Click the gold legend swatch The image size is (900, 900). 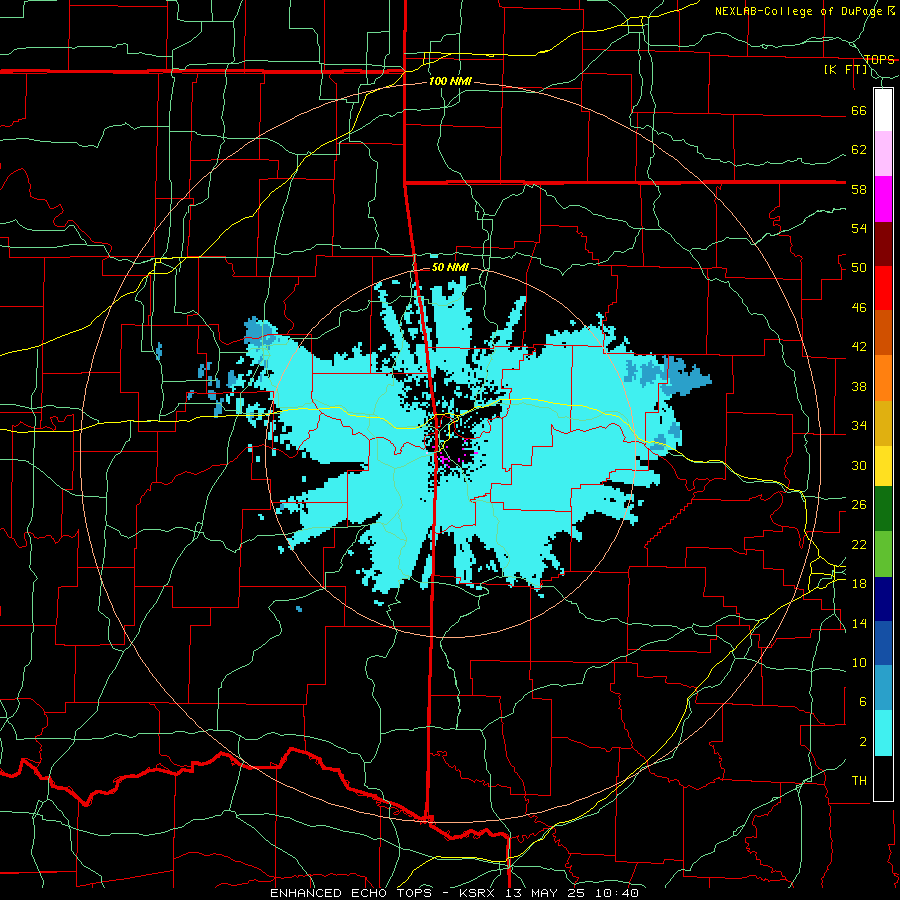pyautogui.click(x=883, y=423)
